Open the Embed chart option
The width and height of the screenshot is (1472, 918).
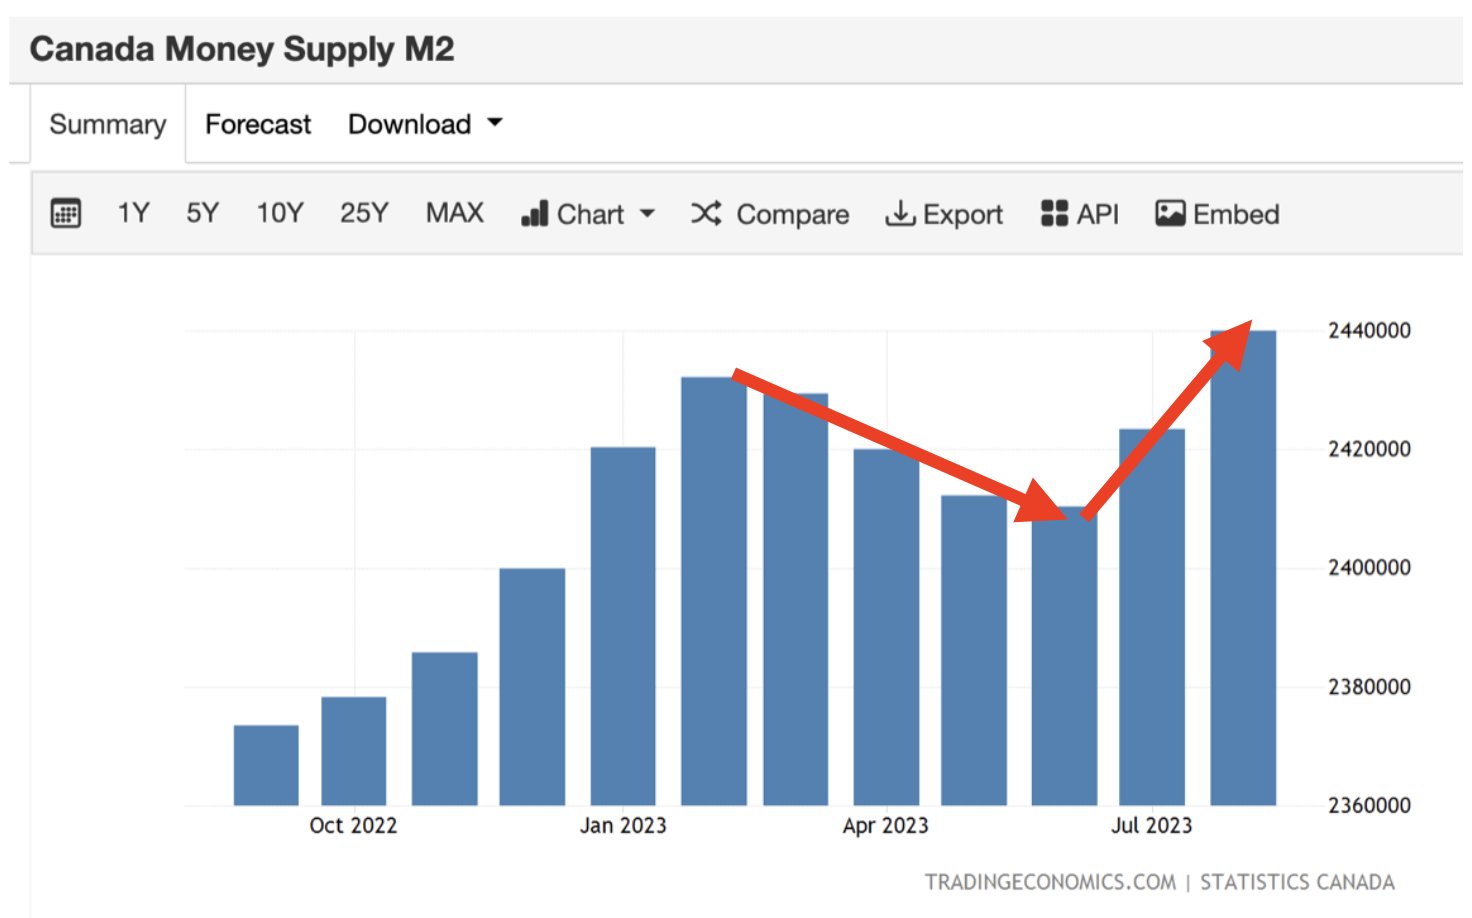(1217, 214)
